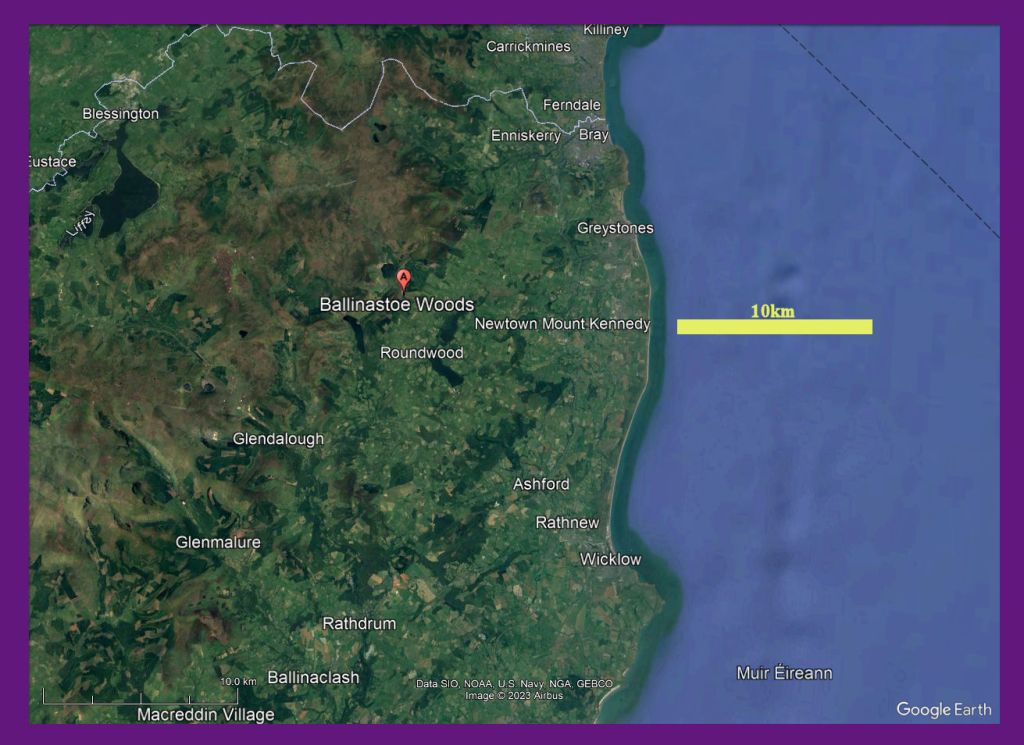Click the red A map marker

point(403,279)
